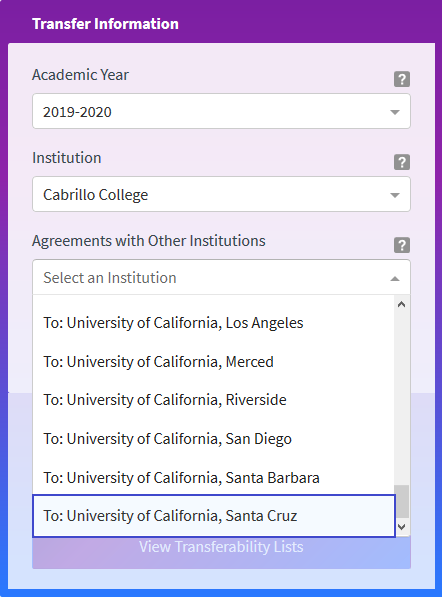Click the dropdown list scroll up arrow
Screen dimensions: 442x597
[x=401, y=304]
